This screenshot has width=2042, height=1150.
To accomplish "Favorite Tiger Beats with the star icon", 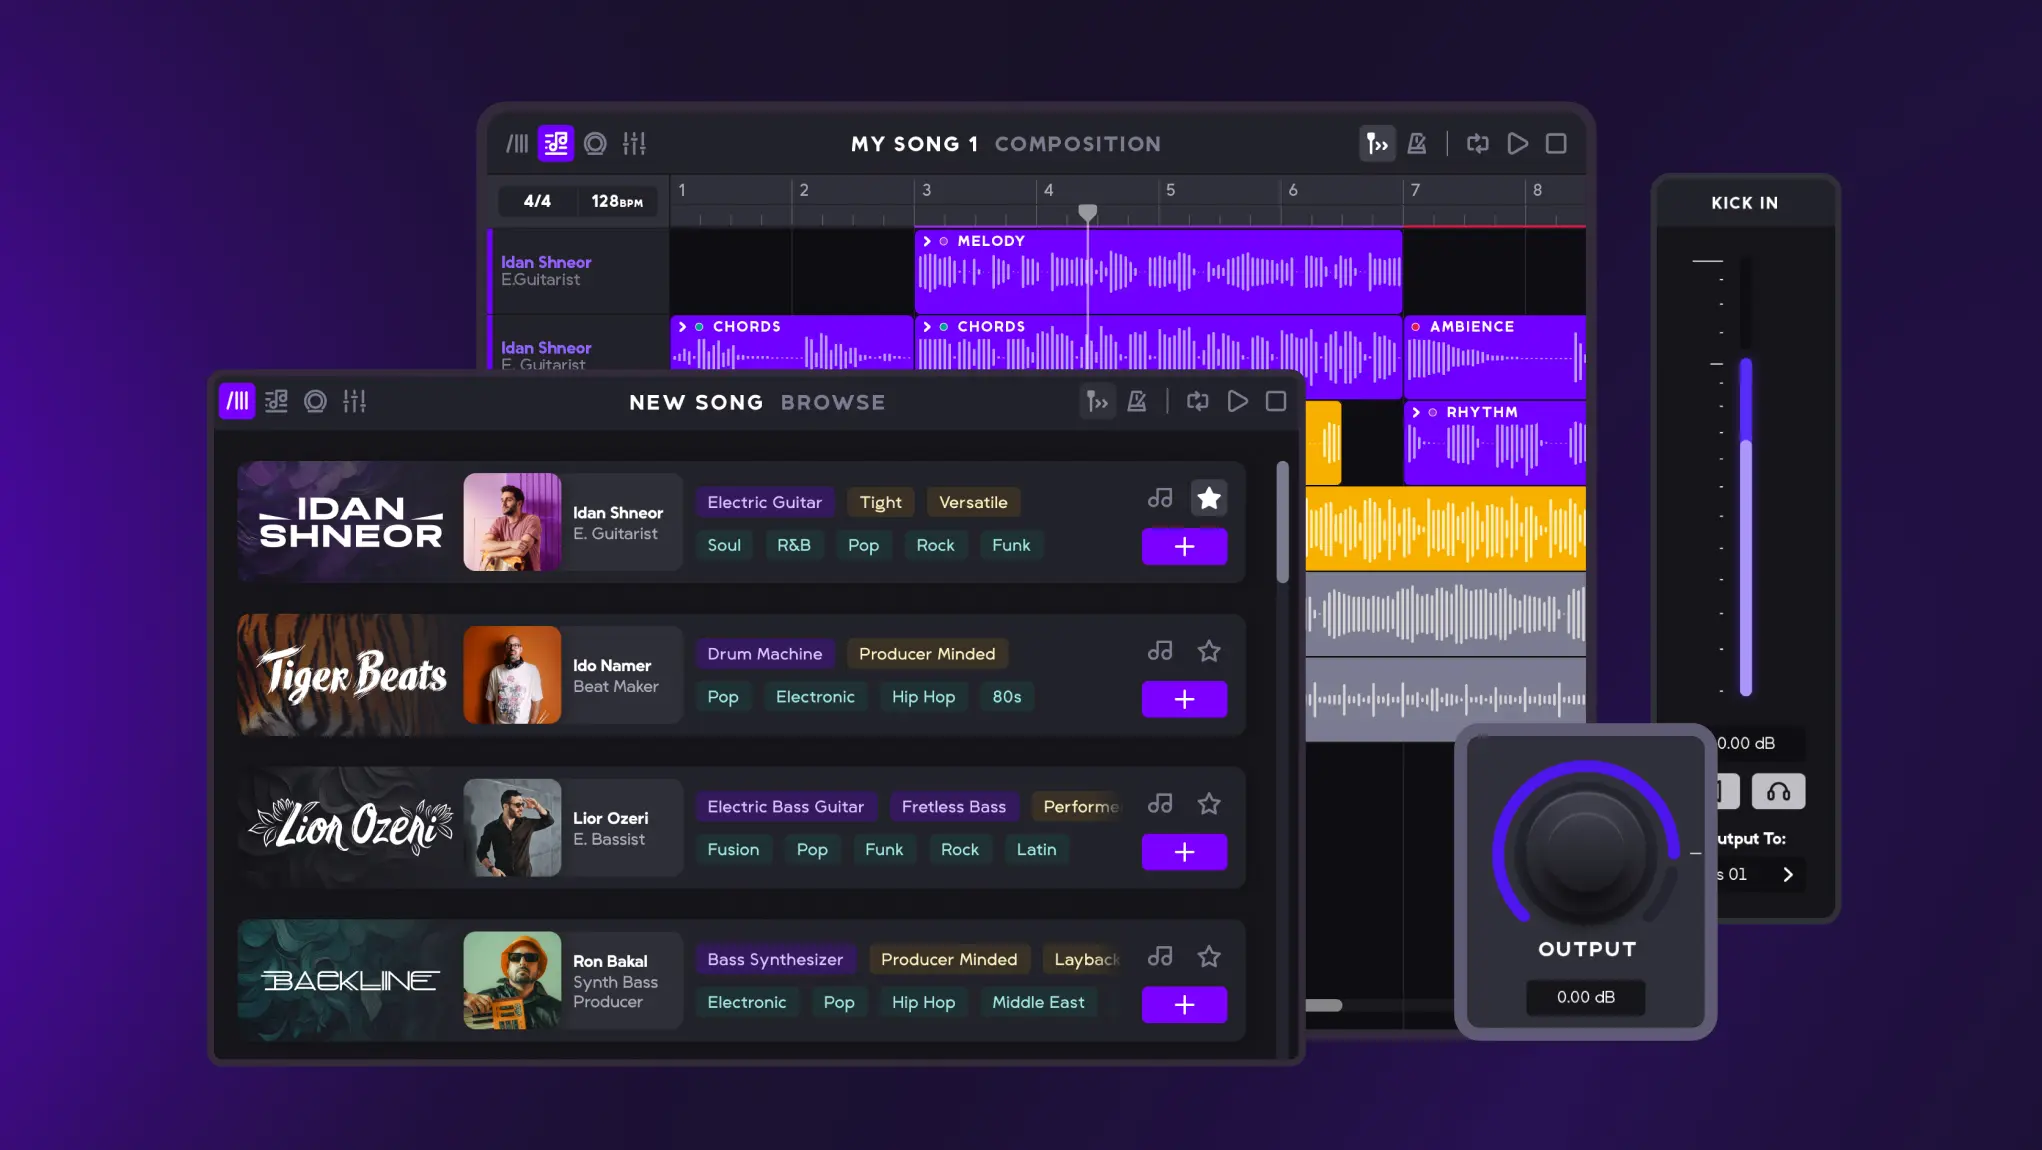I will pyautogui.click(x=1209, y=650).
